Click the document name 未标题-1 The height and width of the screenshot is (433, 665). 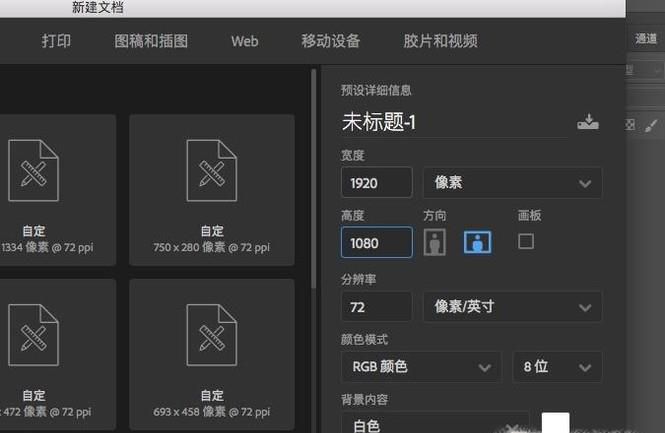coord(379,122)
